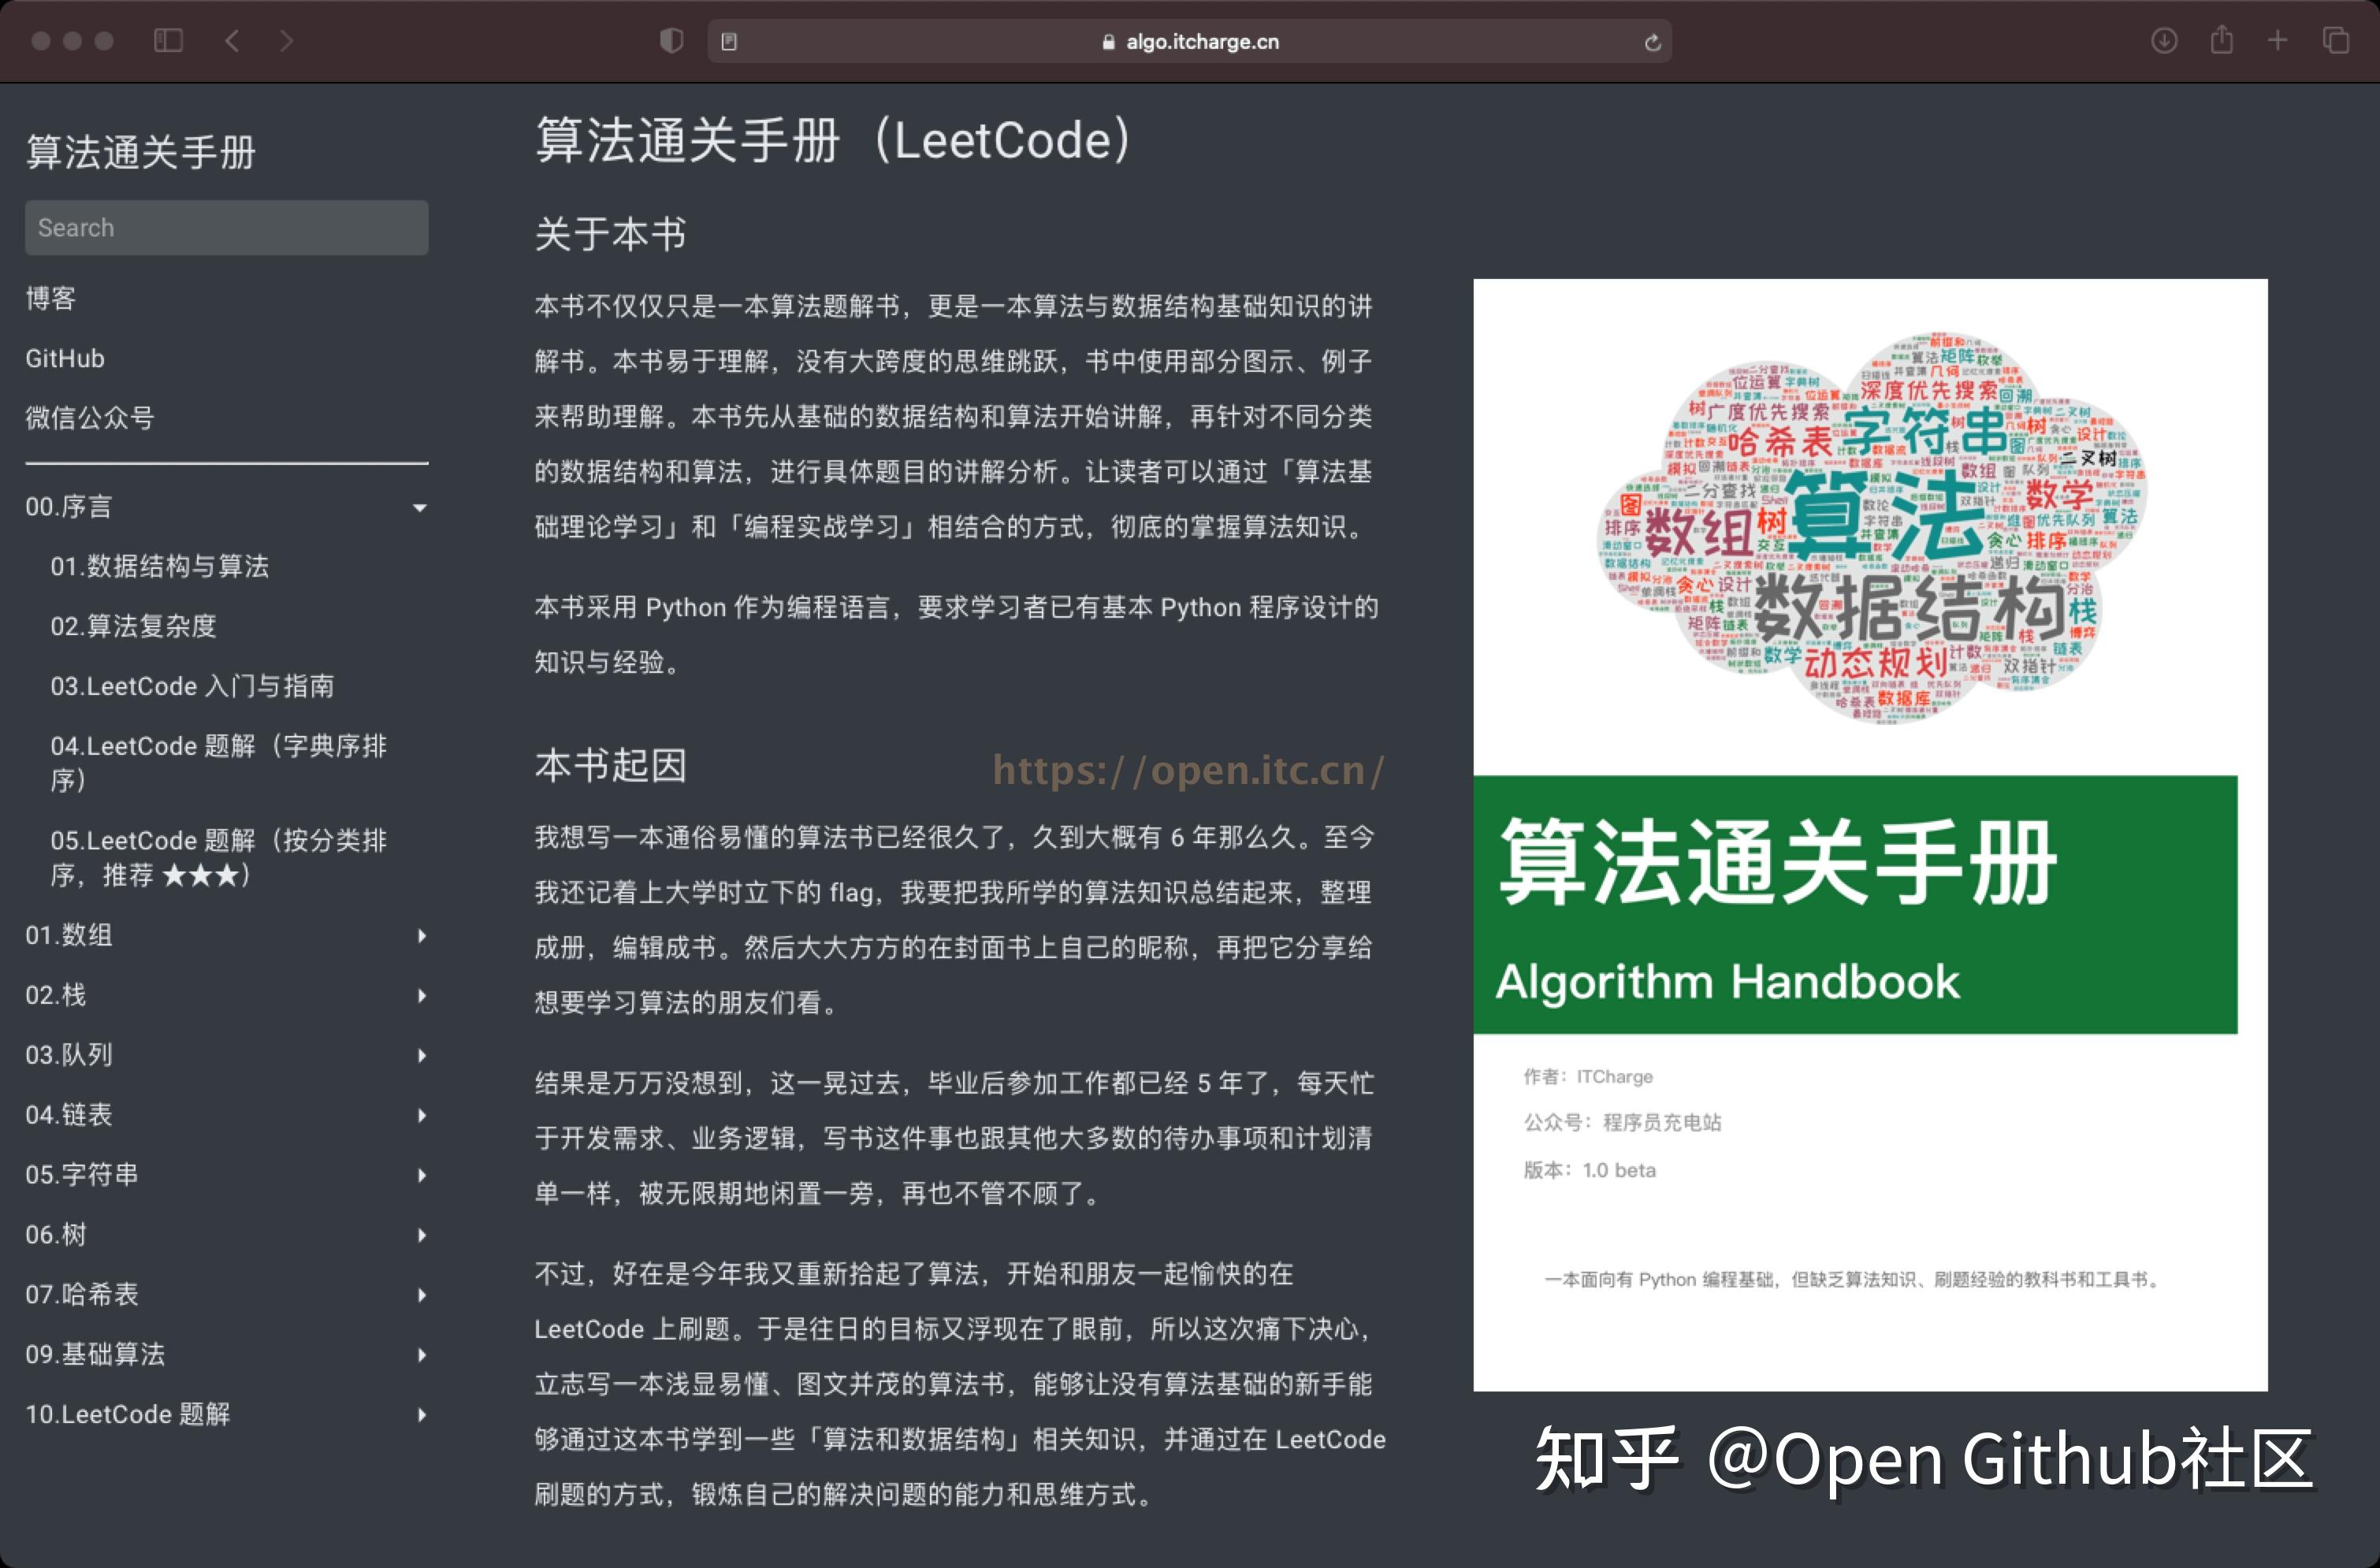Open the 微信公众号 link
The image size is (2380, 1568).
point(91,419)
